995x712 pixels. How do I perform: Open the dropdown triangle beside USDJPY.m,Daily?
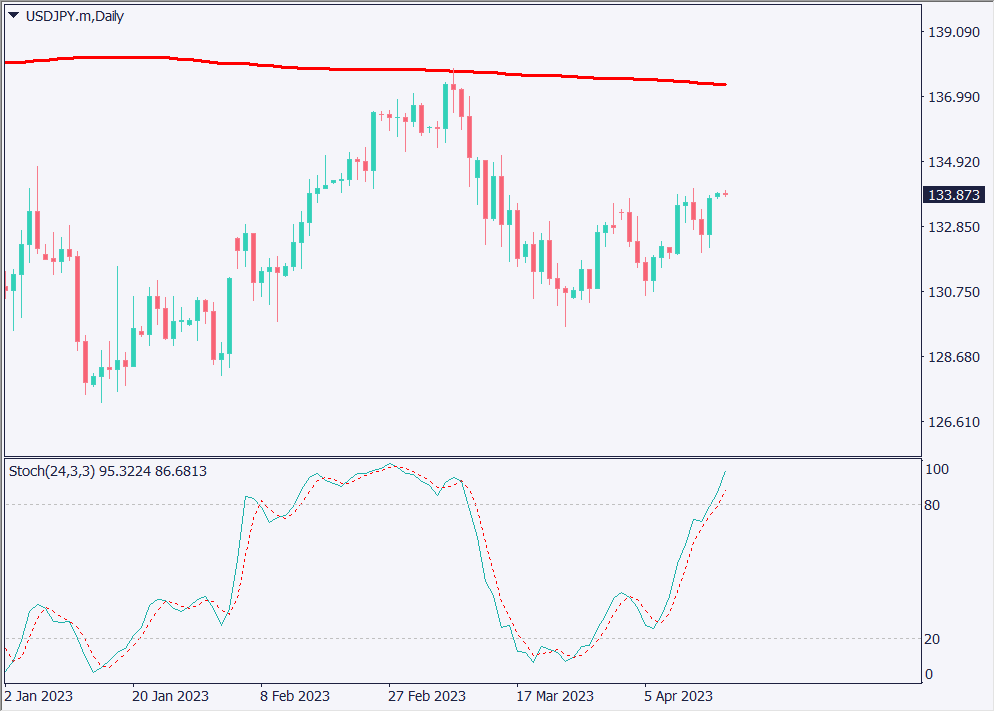coord(13,16)
